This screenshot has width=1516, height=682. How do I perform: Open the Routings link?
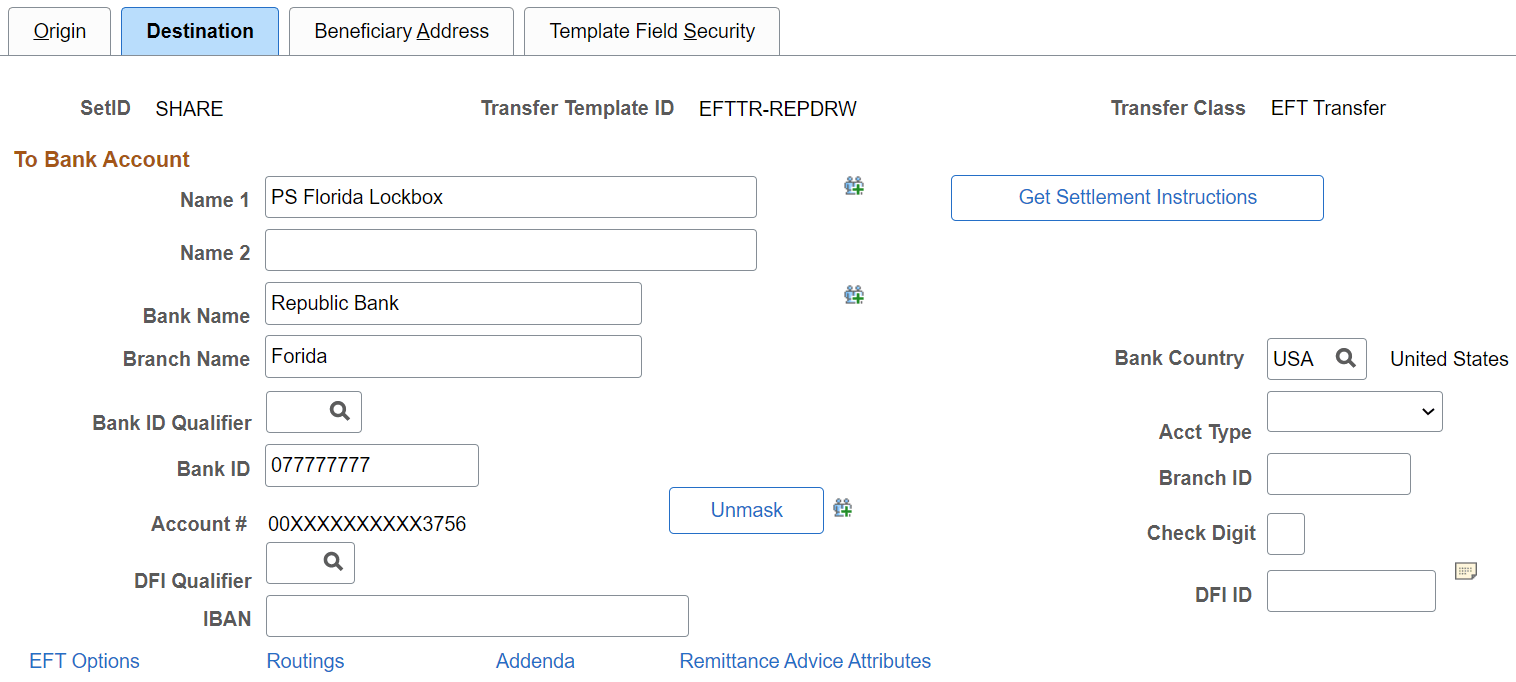[x=305, y=661]
